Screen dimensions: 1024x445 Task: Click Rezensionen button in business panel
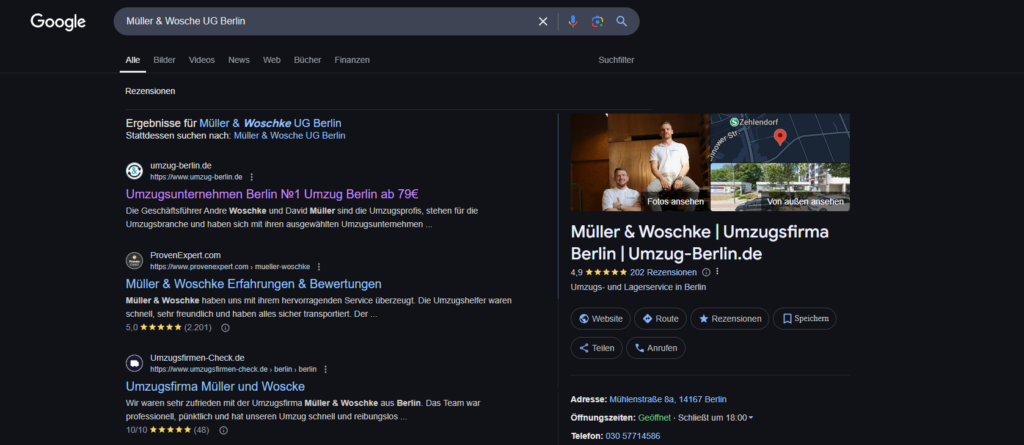pos(729,319)
